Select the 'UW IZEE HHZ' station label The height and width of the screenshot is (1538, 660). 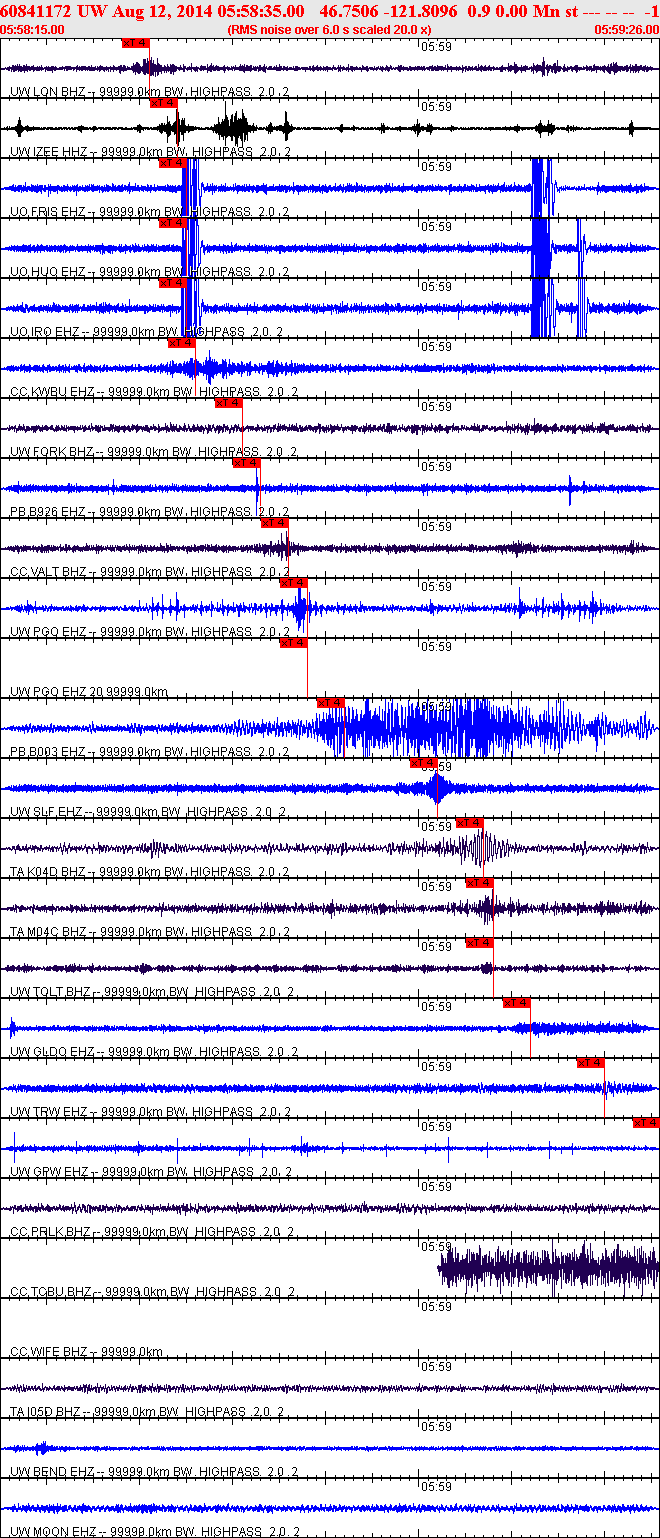pos(52,152)
